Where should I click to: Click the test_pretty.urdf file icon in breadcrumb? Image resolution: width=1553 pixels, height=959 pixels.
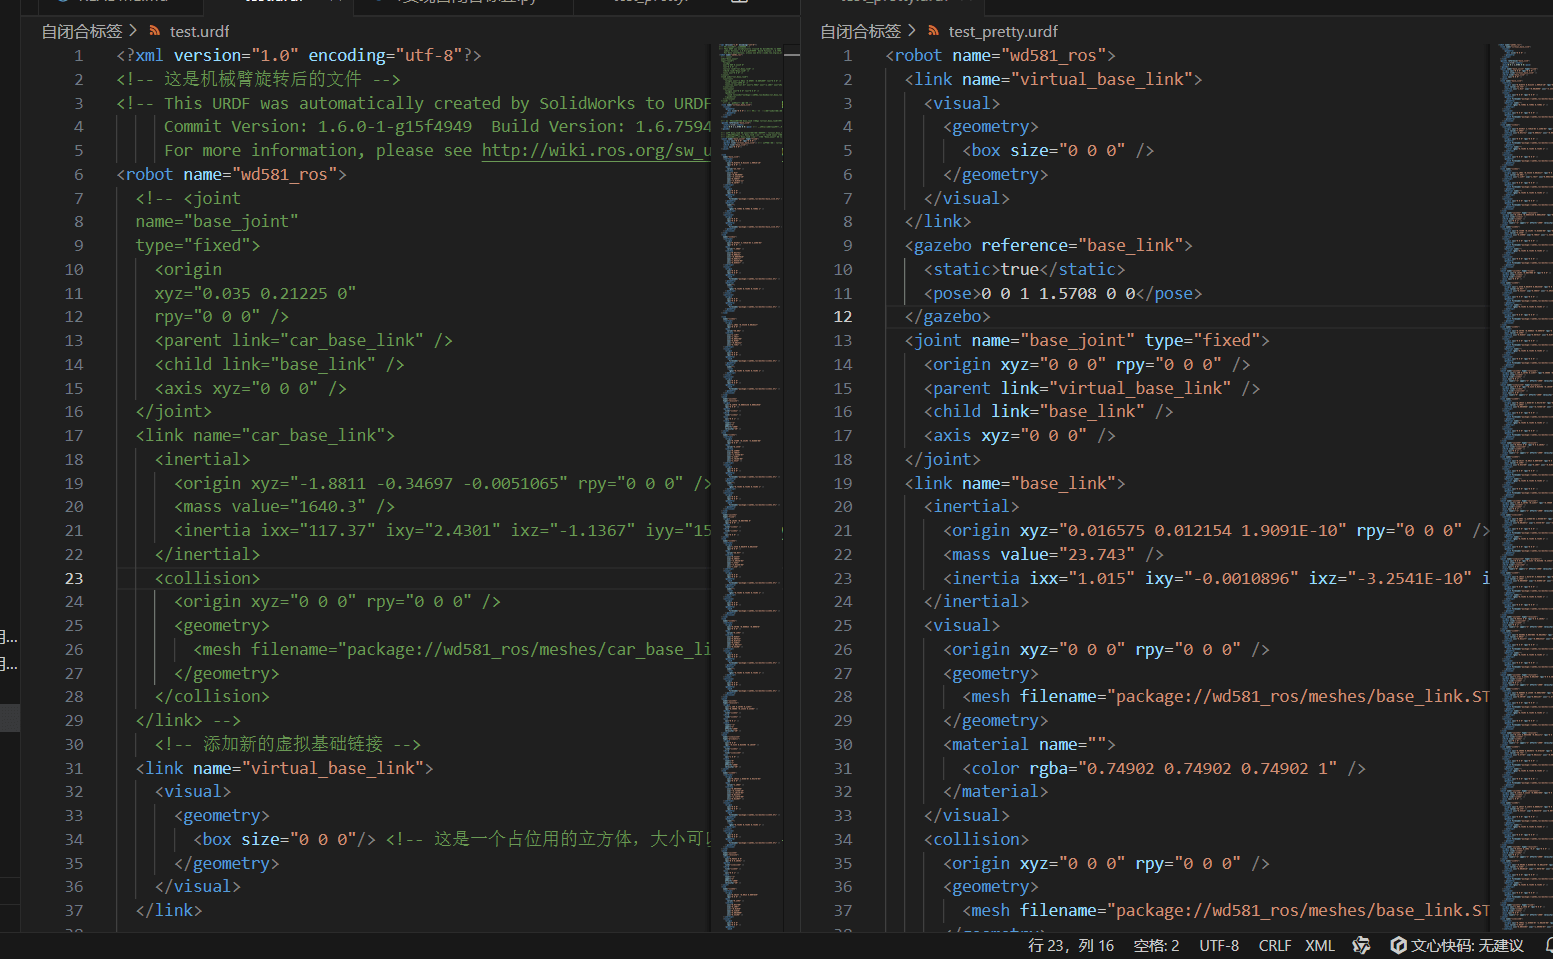tap(934, 32)
